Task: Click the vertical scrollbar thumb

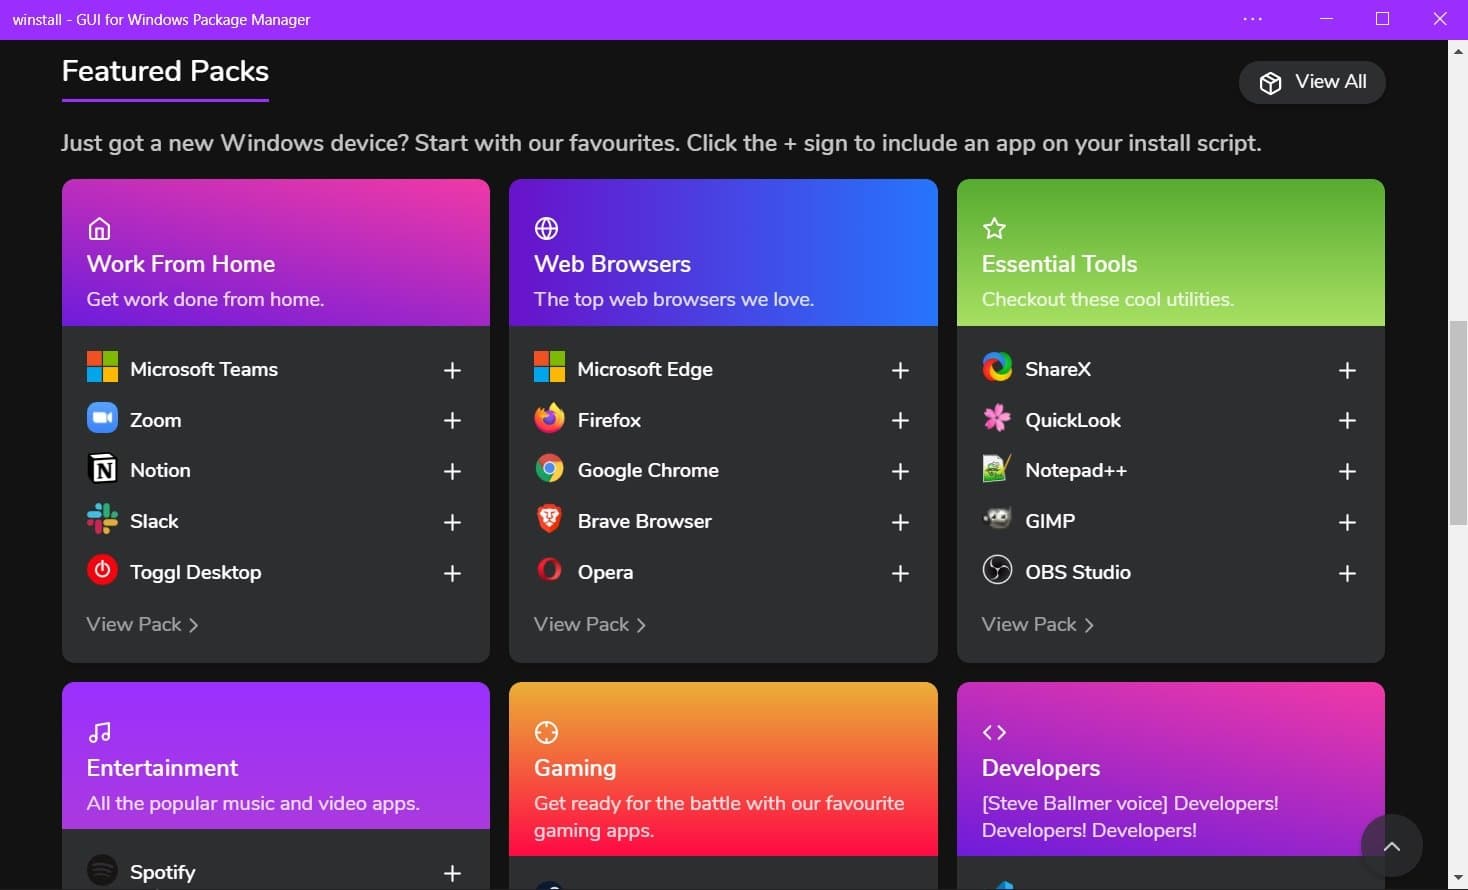Action: pos(1458,423)
